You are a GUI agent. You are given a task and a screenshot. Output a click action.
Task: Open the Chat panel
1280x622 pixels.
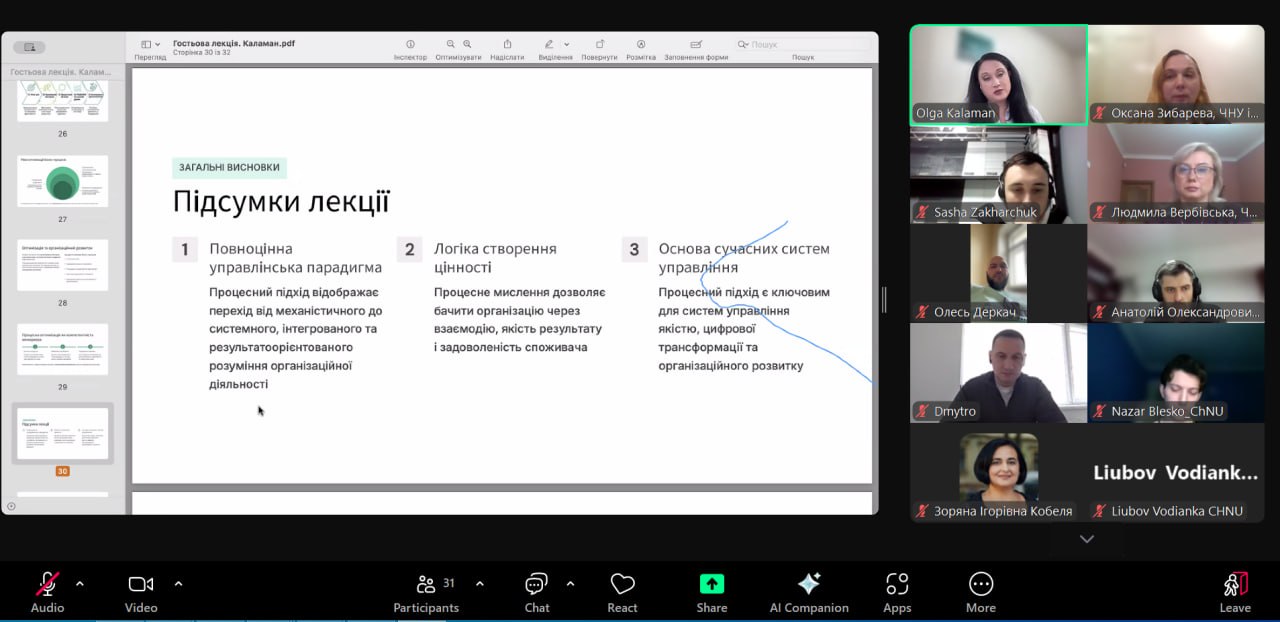537,593
